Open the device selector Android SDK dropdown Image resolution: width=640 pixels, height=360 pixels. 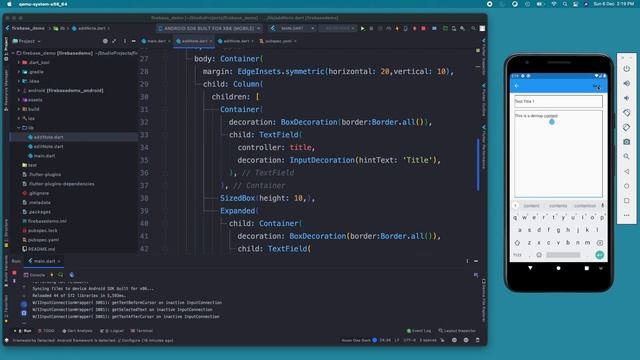click(209, 28)
